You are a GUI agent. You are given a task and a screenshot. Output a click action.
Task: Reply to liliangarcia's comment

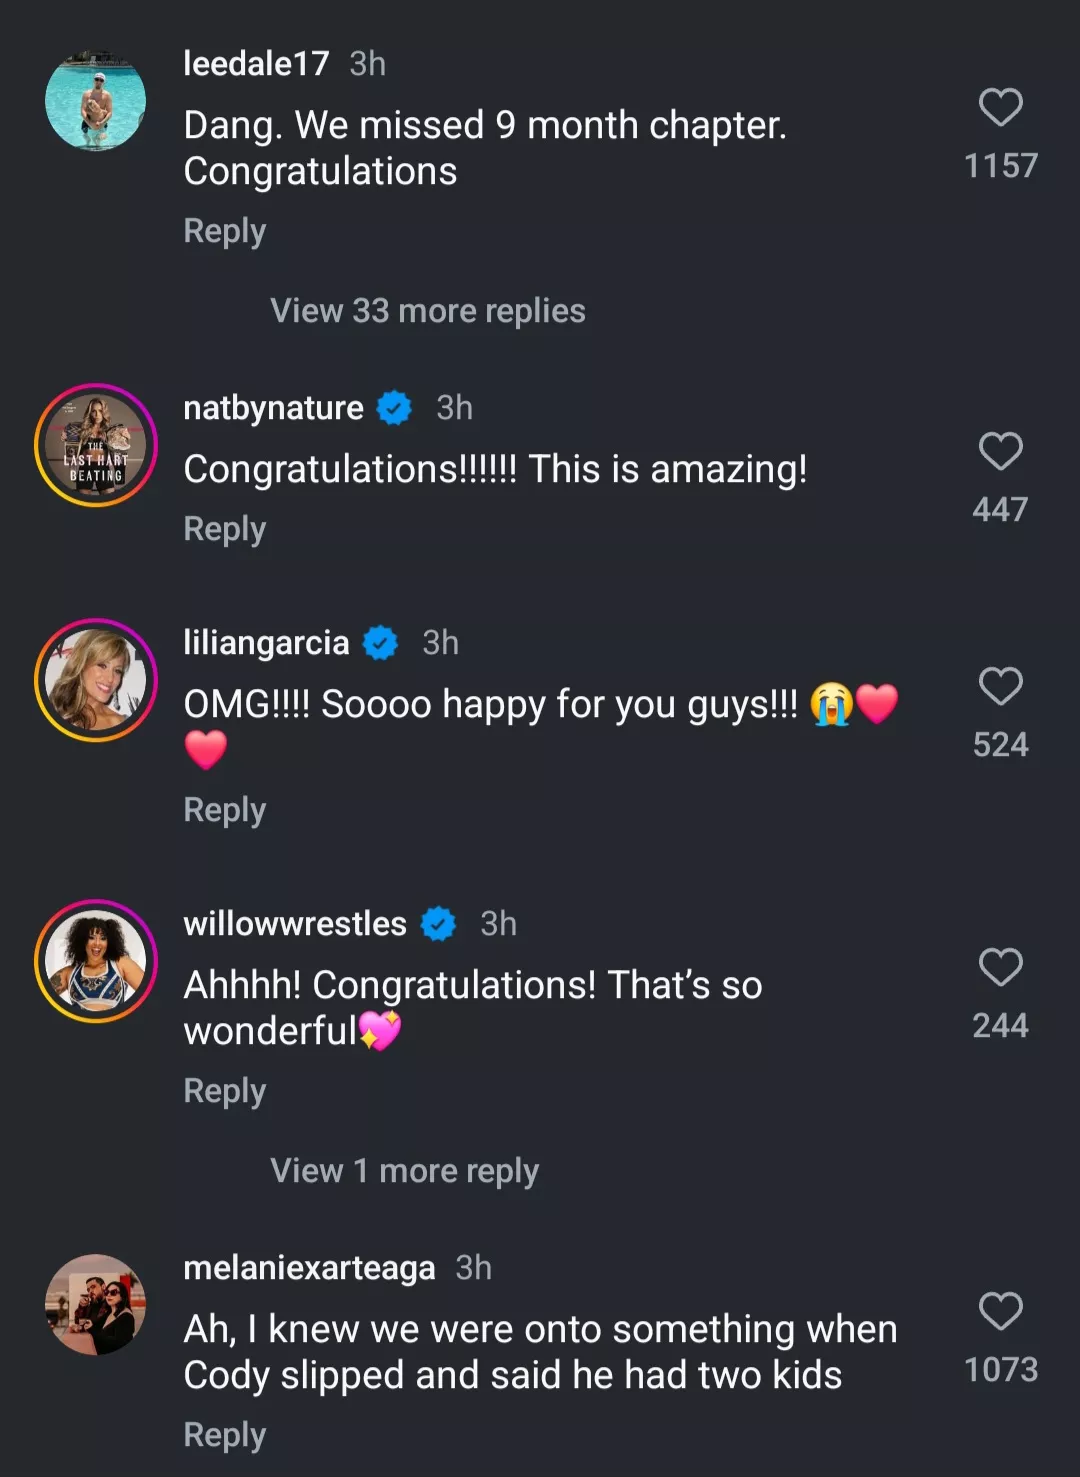(225, 810)
